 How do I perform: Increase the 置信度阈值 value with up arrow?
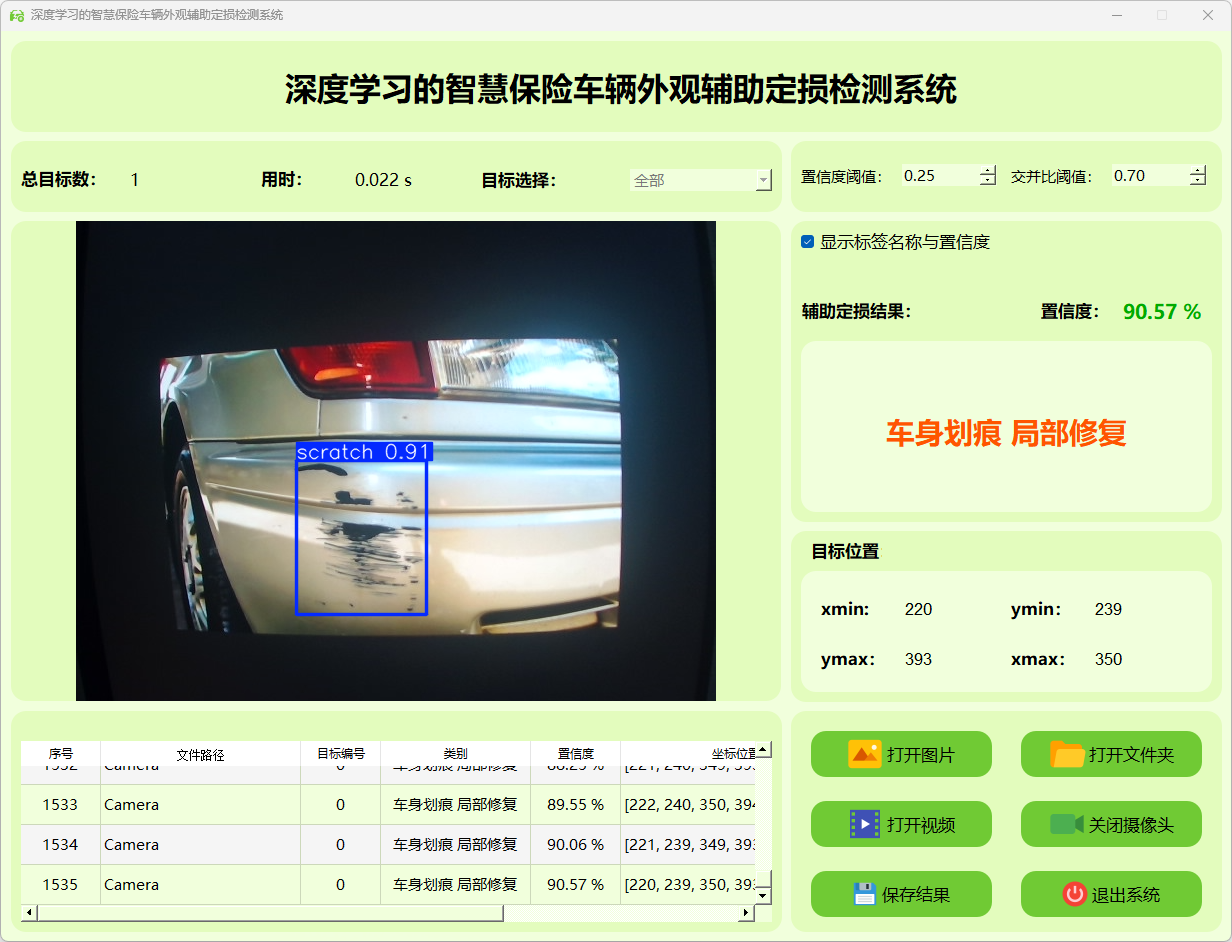click(988, 171)
